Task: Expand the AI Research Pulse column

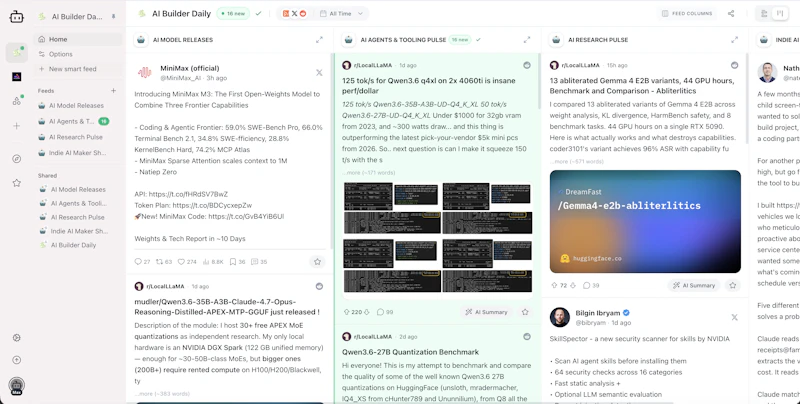Action: (734, 40)
